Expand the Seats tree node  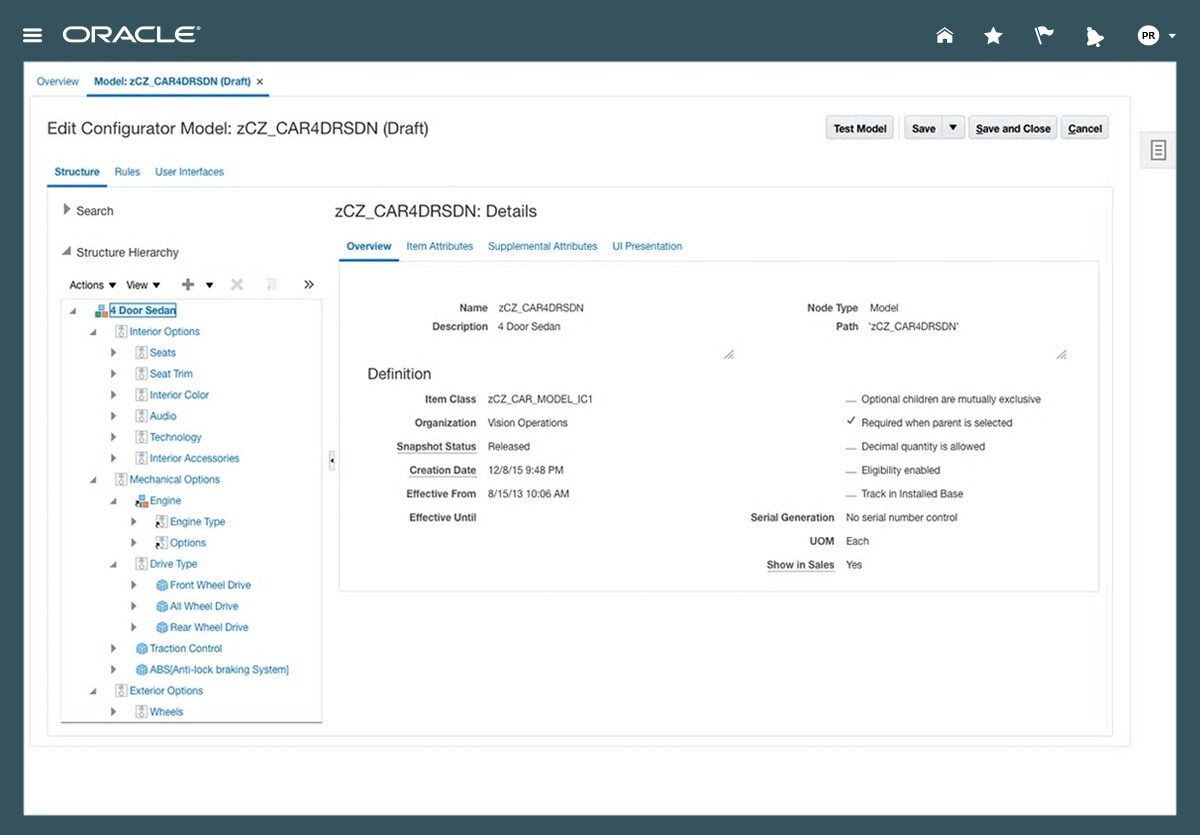(114, 353)
